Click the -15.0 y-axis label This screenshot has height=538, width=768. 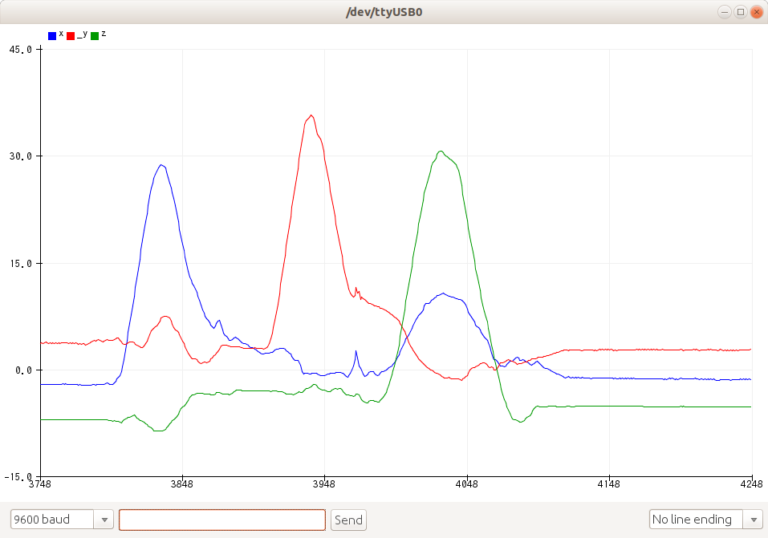[20, 477]
